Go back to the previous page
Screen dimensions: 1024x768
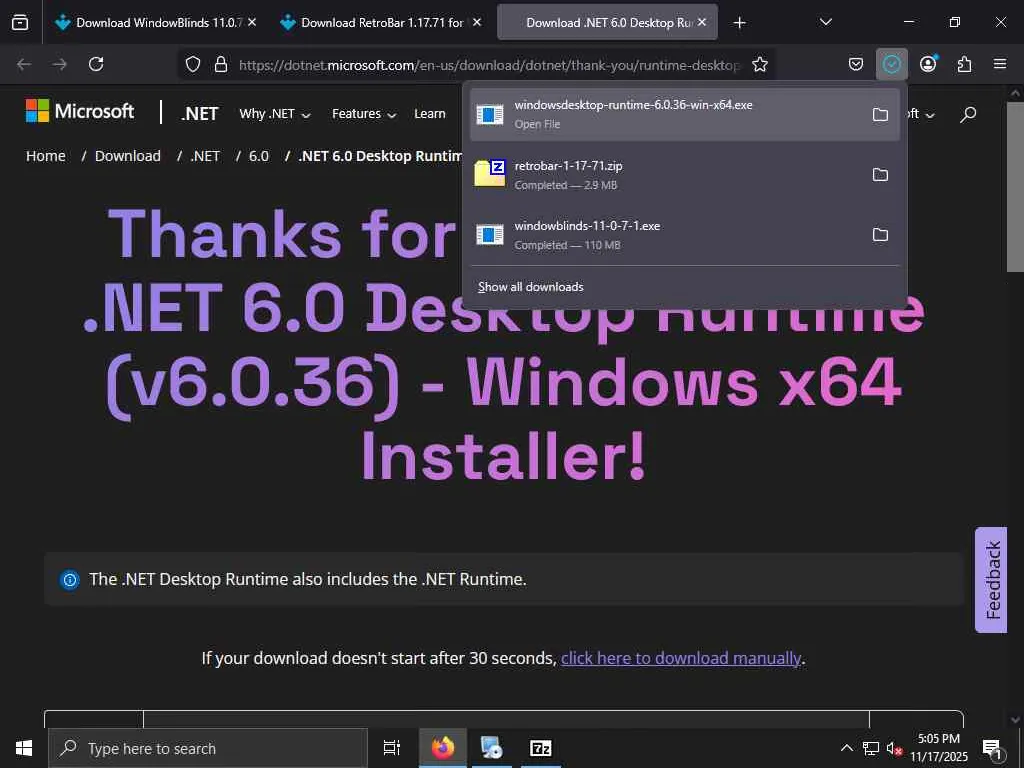coord(24,64)
